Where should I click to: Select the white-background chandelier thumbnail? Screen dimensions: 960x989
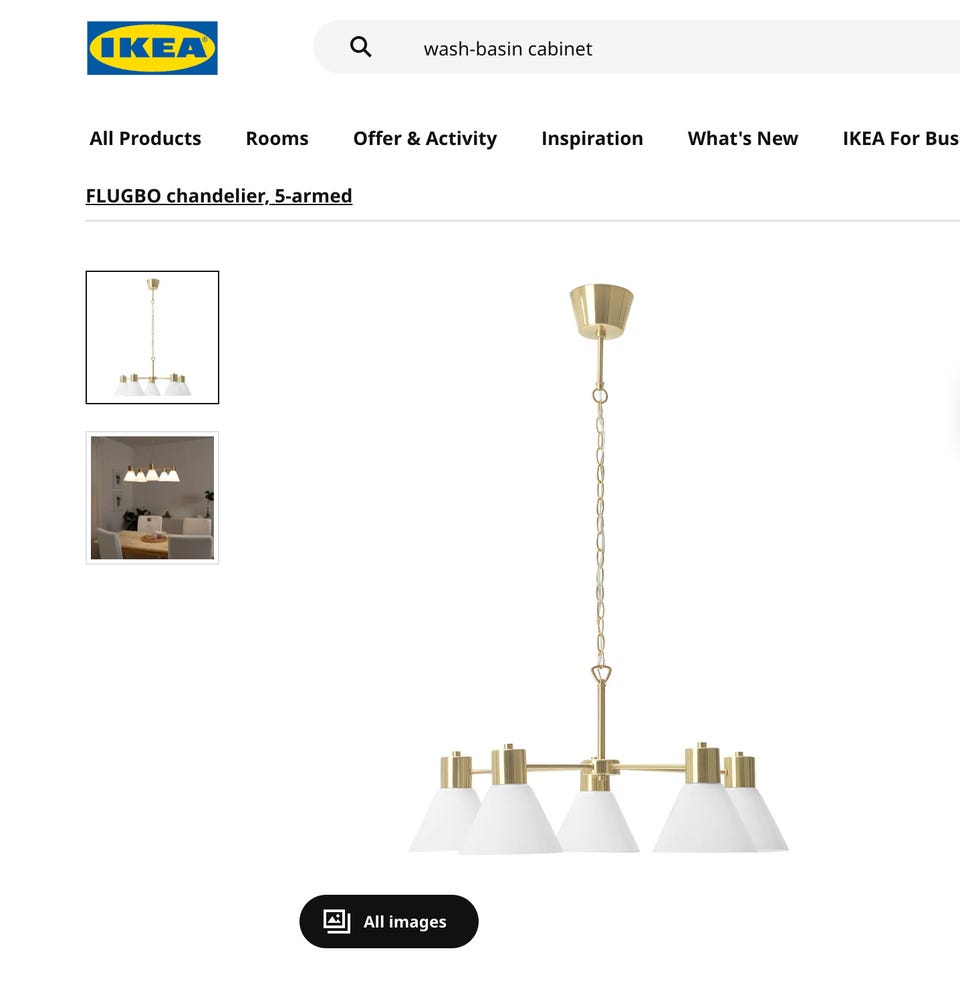[152, 337]
